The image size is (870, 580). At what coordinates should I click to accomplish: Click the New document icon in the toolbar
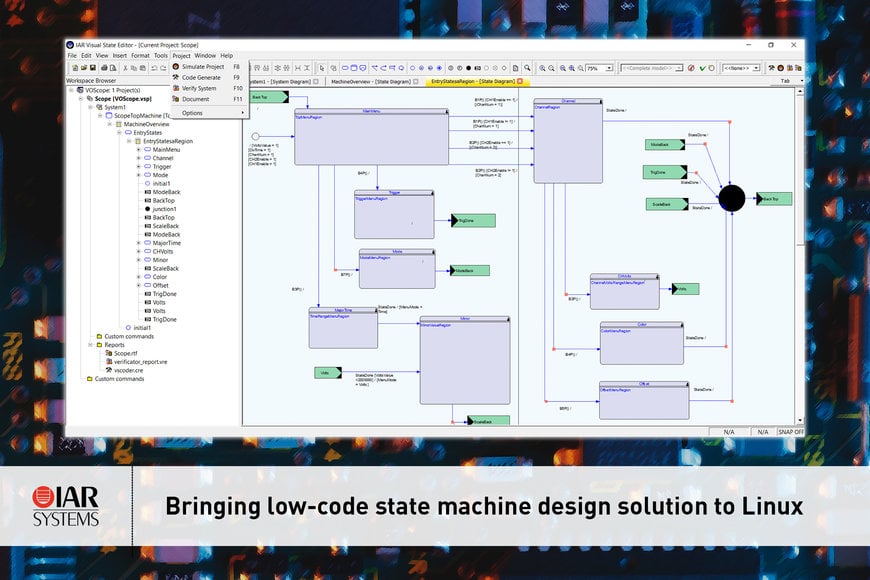74,69
